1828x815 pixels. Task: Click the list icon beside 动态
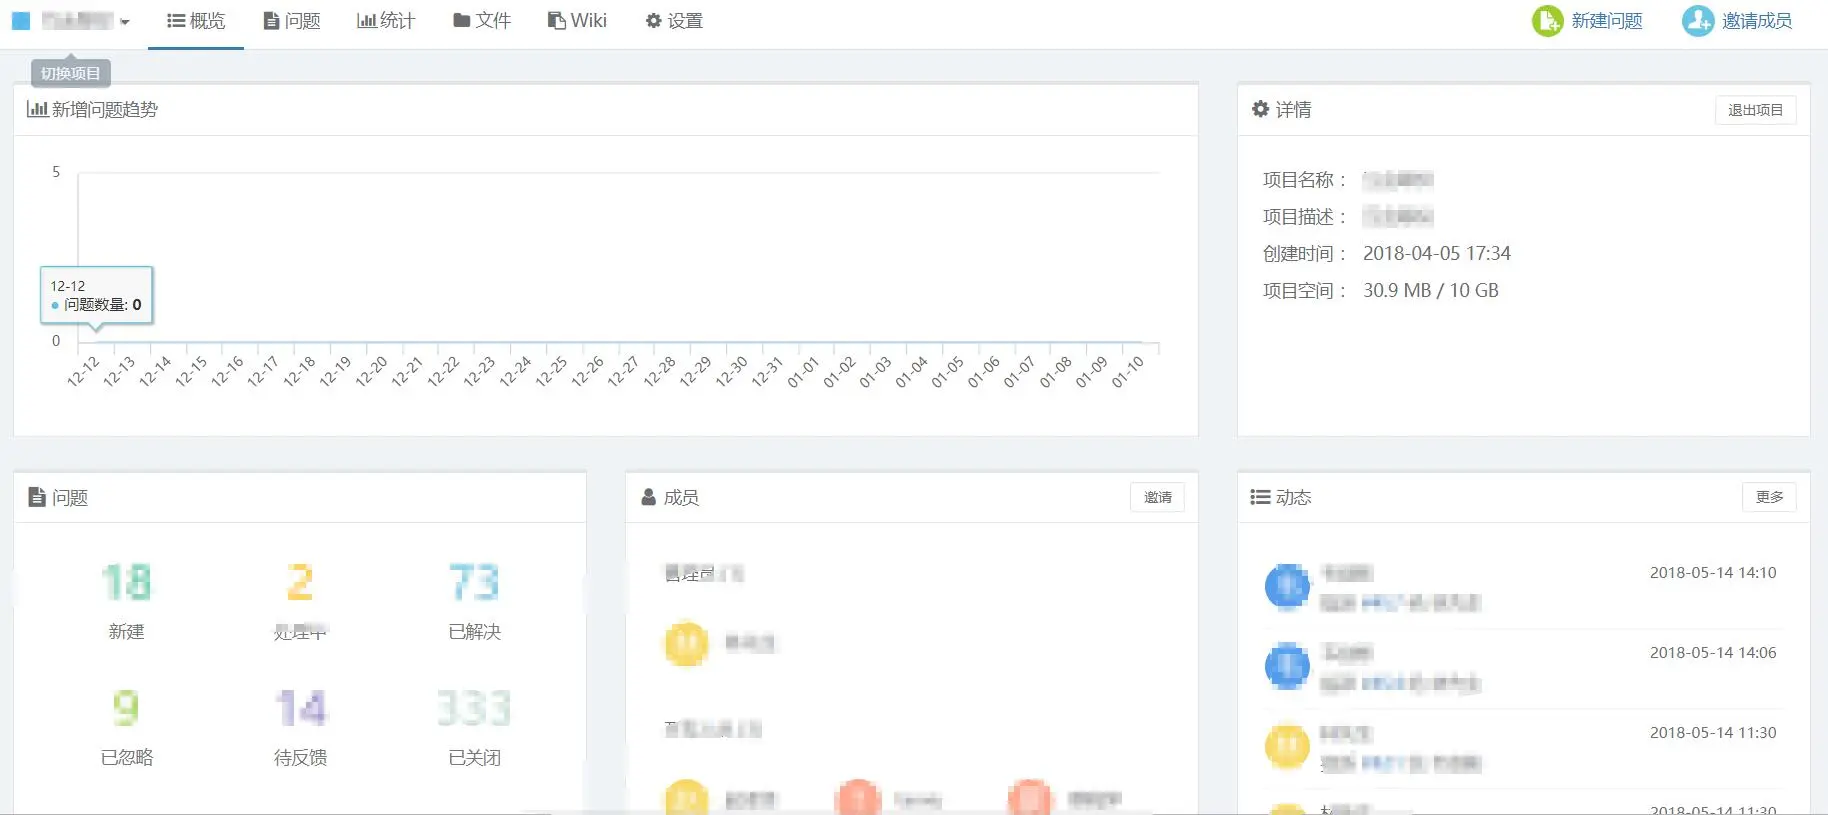(1260, 497)
